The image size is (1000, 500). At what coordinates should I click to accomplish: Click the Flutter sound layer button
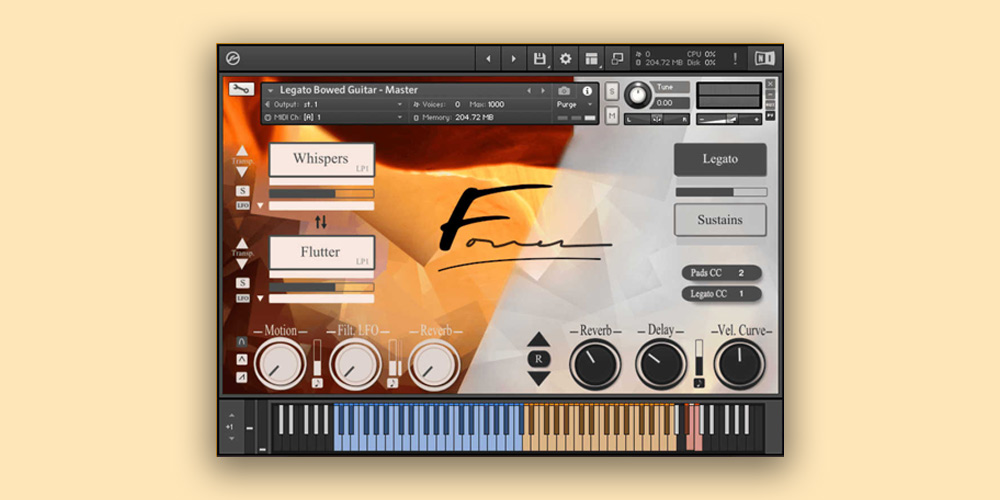(321, 253)
